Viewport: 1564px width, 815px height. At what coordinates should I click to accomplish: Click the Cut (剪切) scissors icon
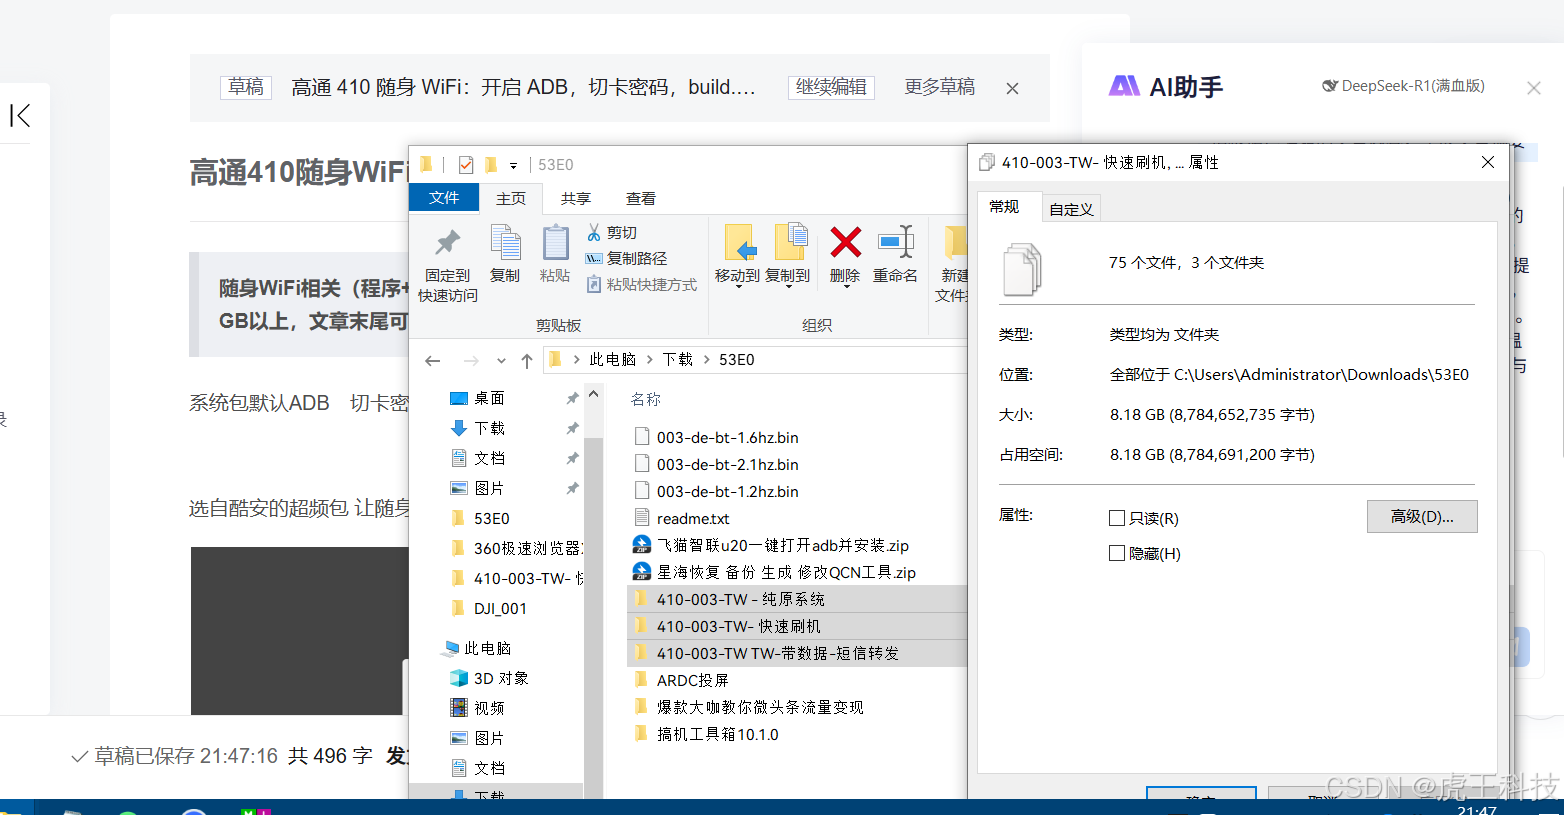594,232
